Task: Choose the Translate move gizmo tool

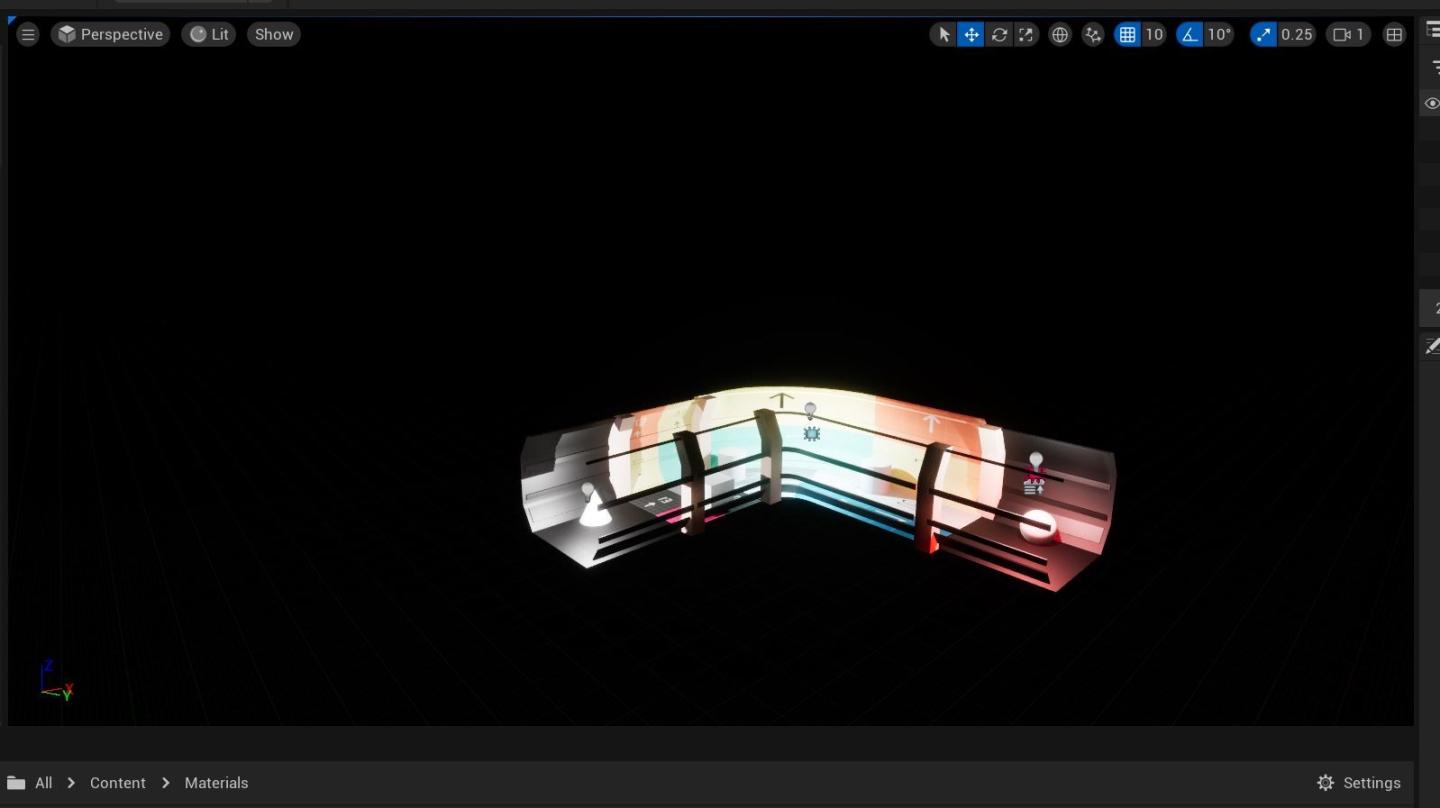Action: [971, 35]
